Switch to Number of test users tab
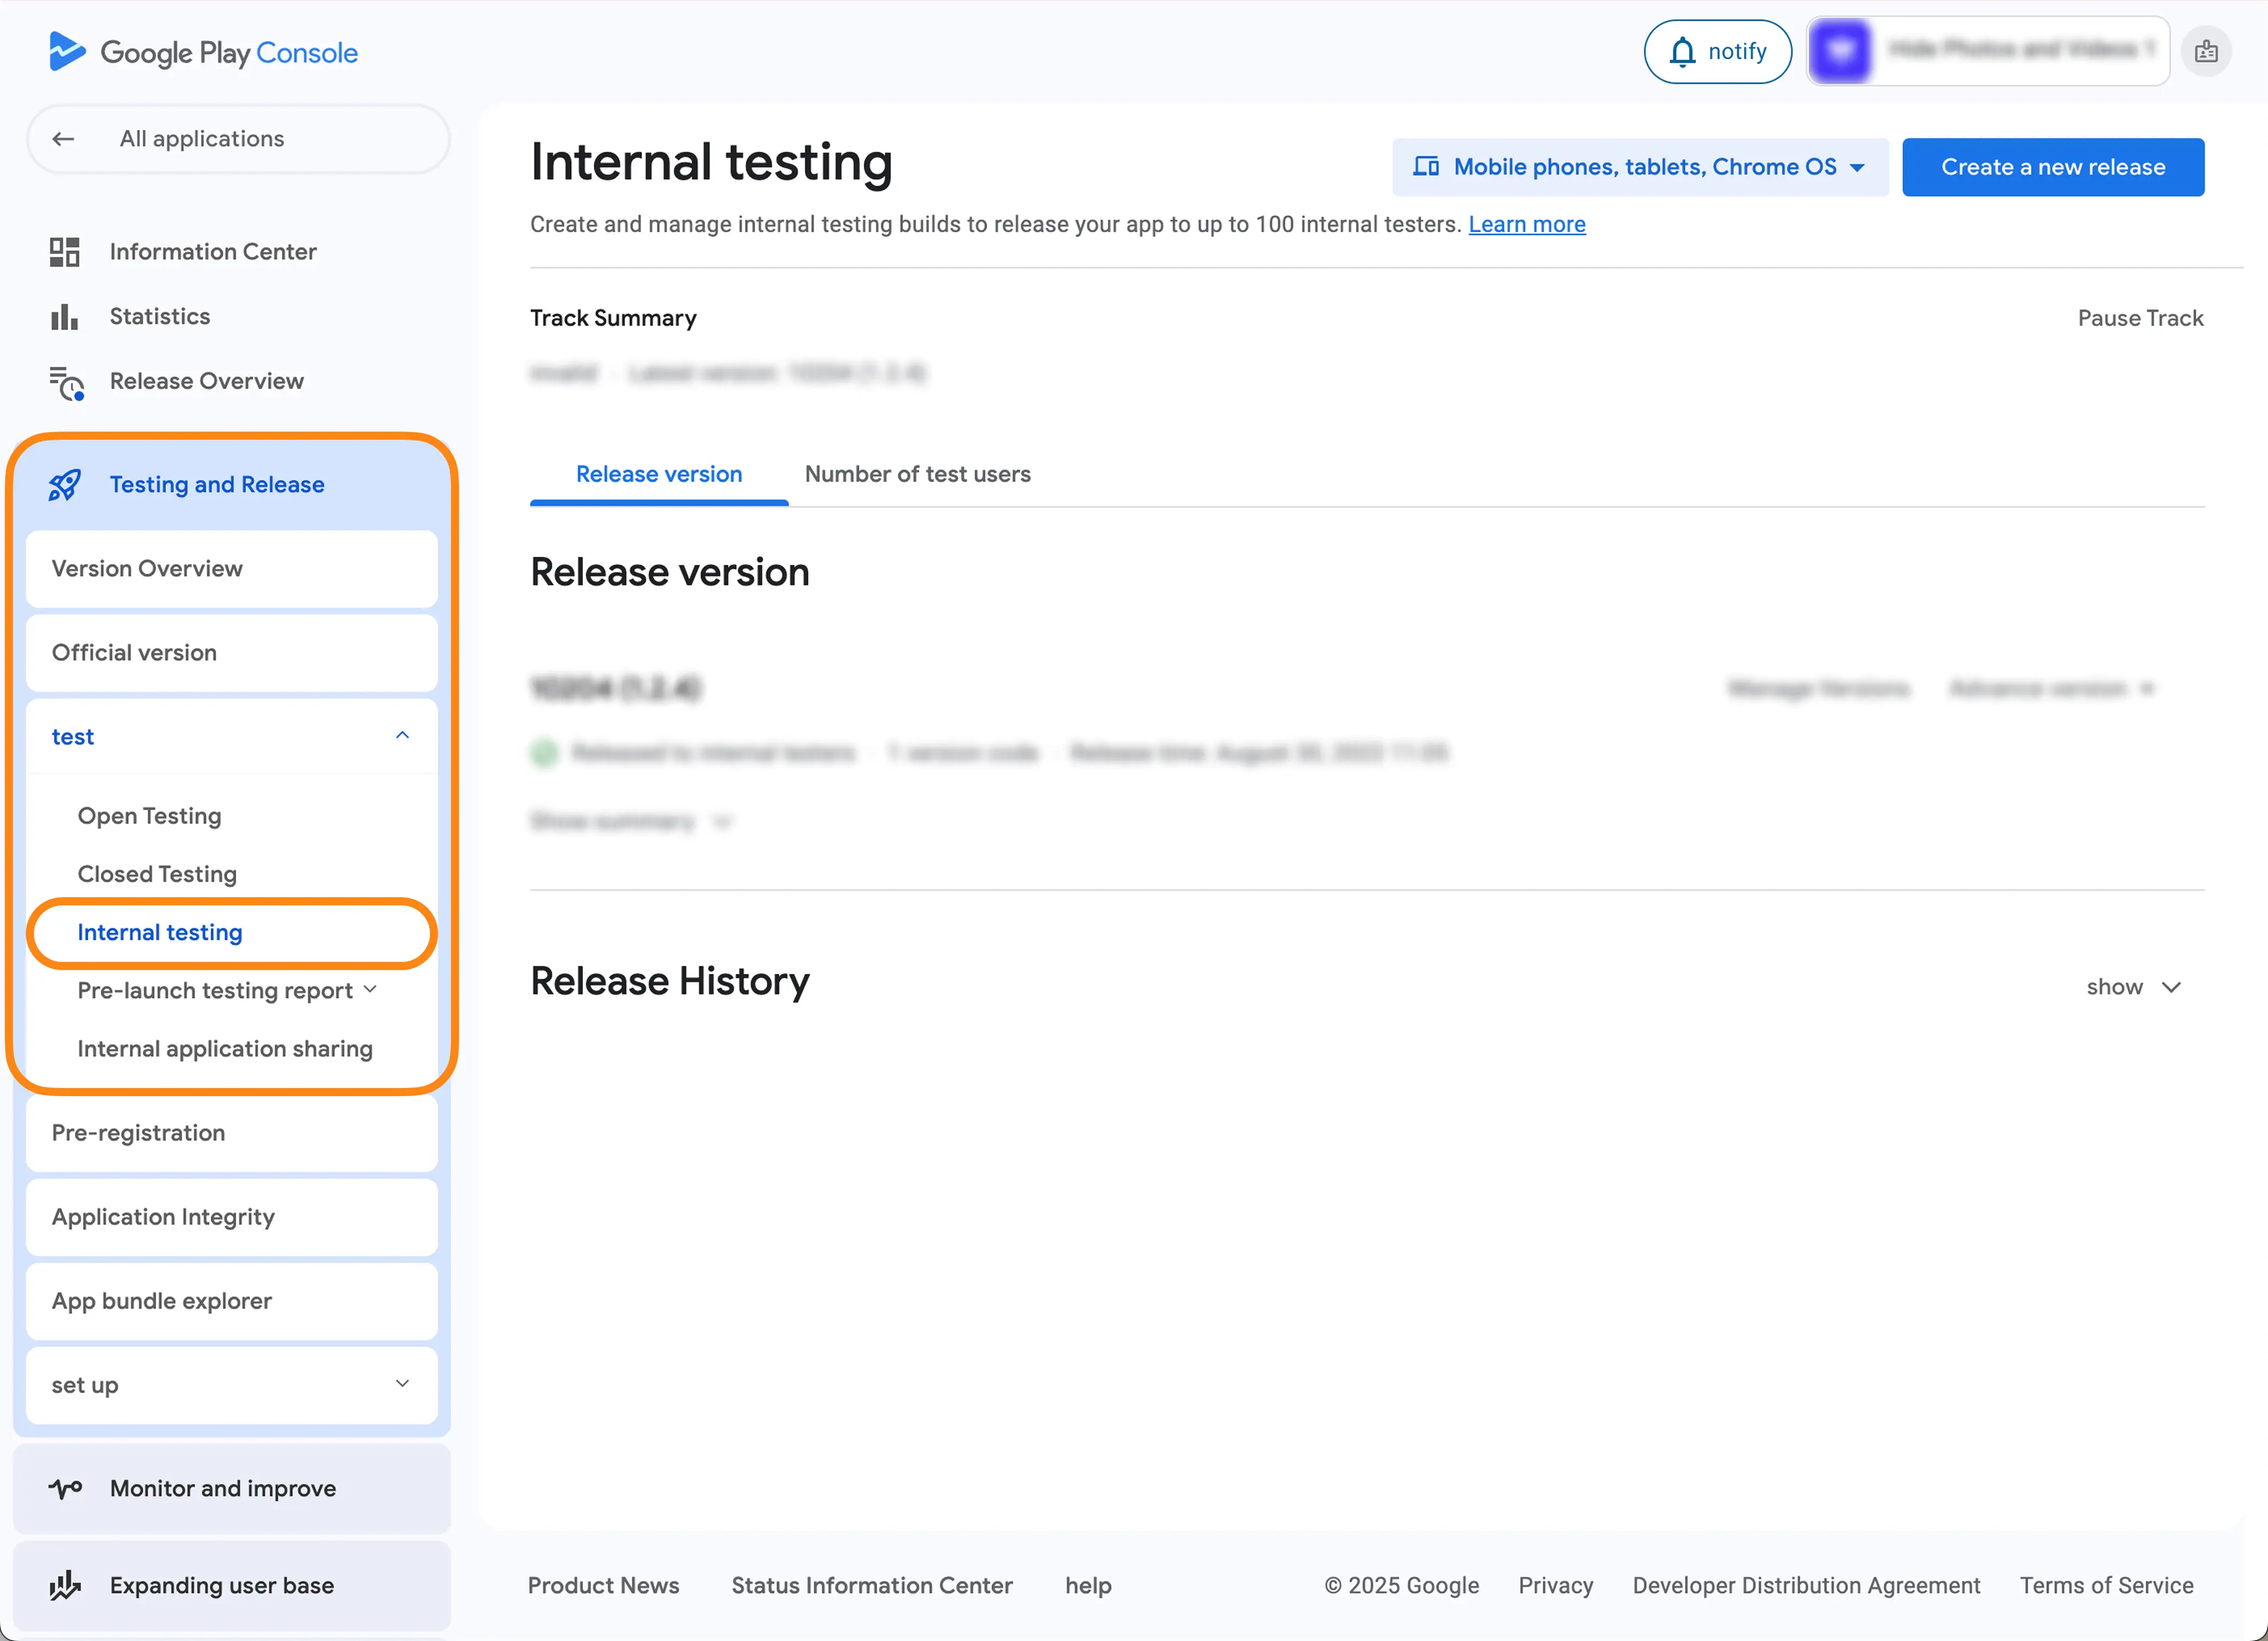The image size is (2268, 1641). 917,475
